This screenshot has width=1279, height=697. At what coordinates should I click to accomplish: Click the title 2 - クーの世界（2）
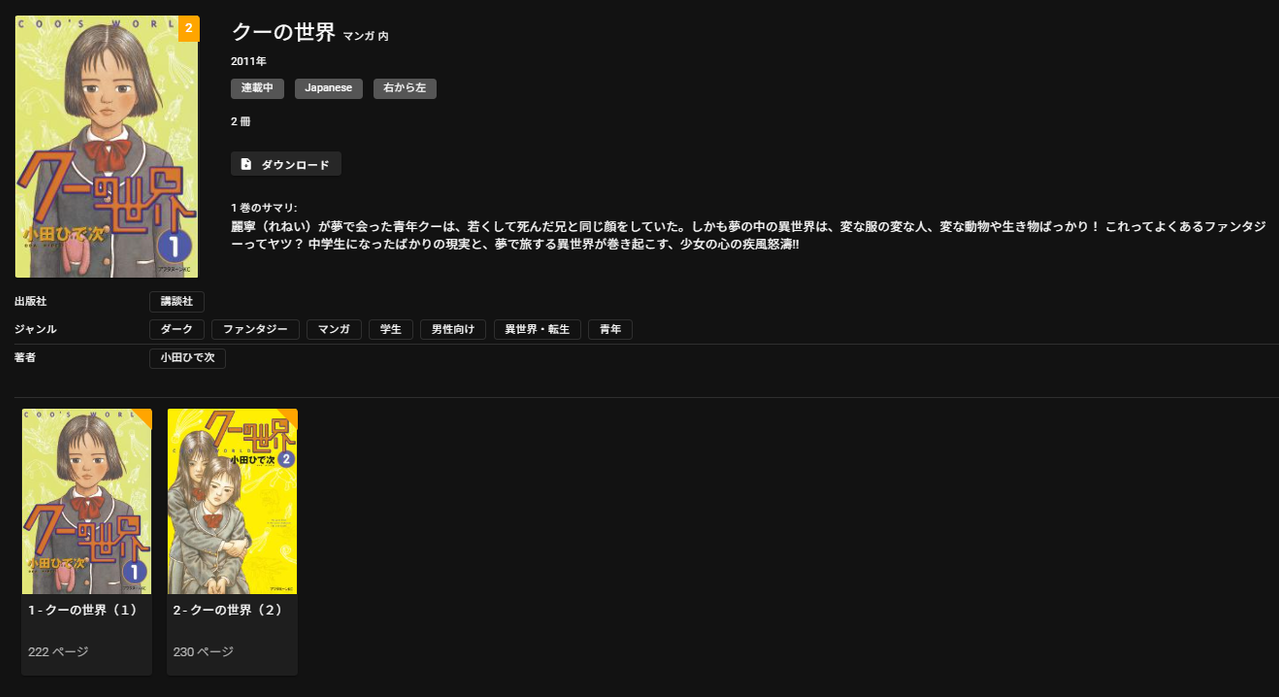click(228, 610)
